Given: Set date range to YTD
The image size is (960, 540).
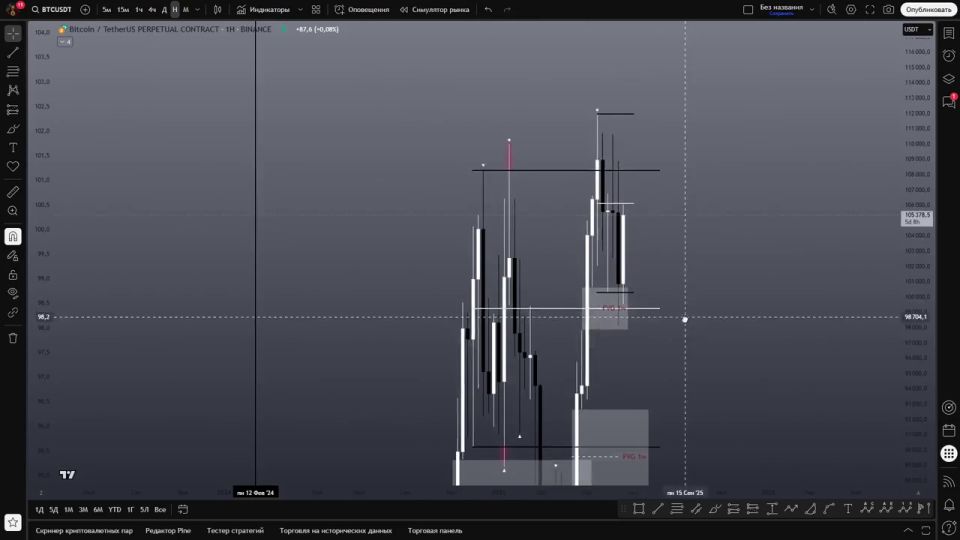Looking at the screenshot, I should [x=114, y=509].
